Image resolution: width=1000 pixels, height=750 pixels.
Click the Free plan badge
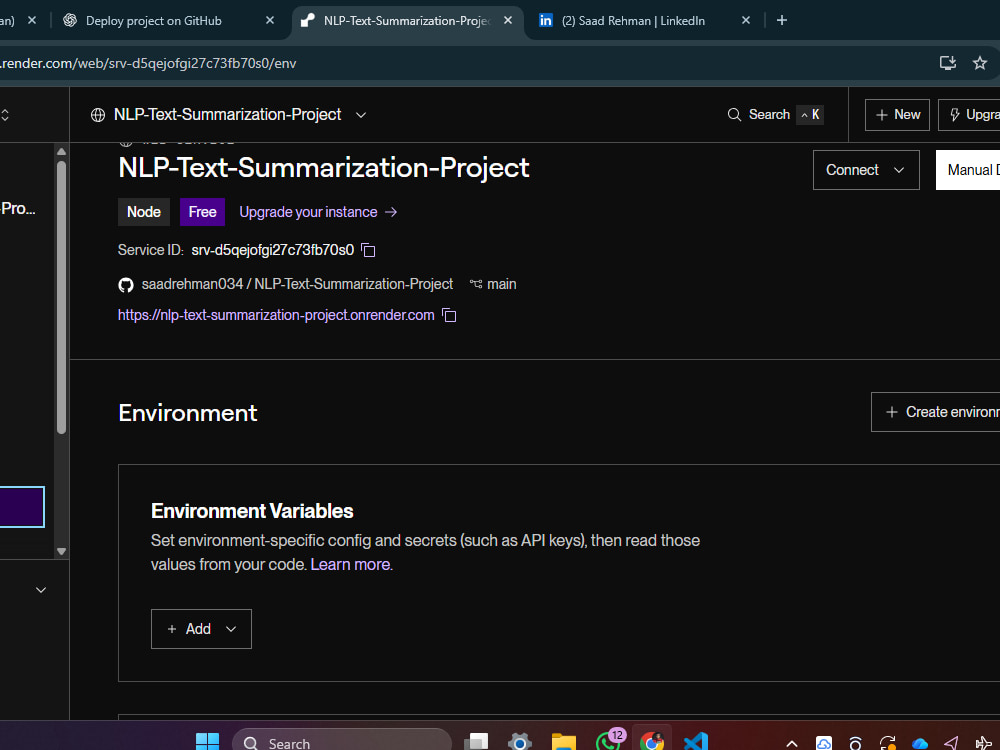tap(202, 212)
